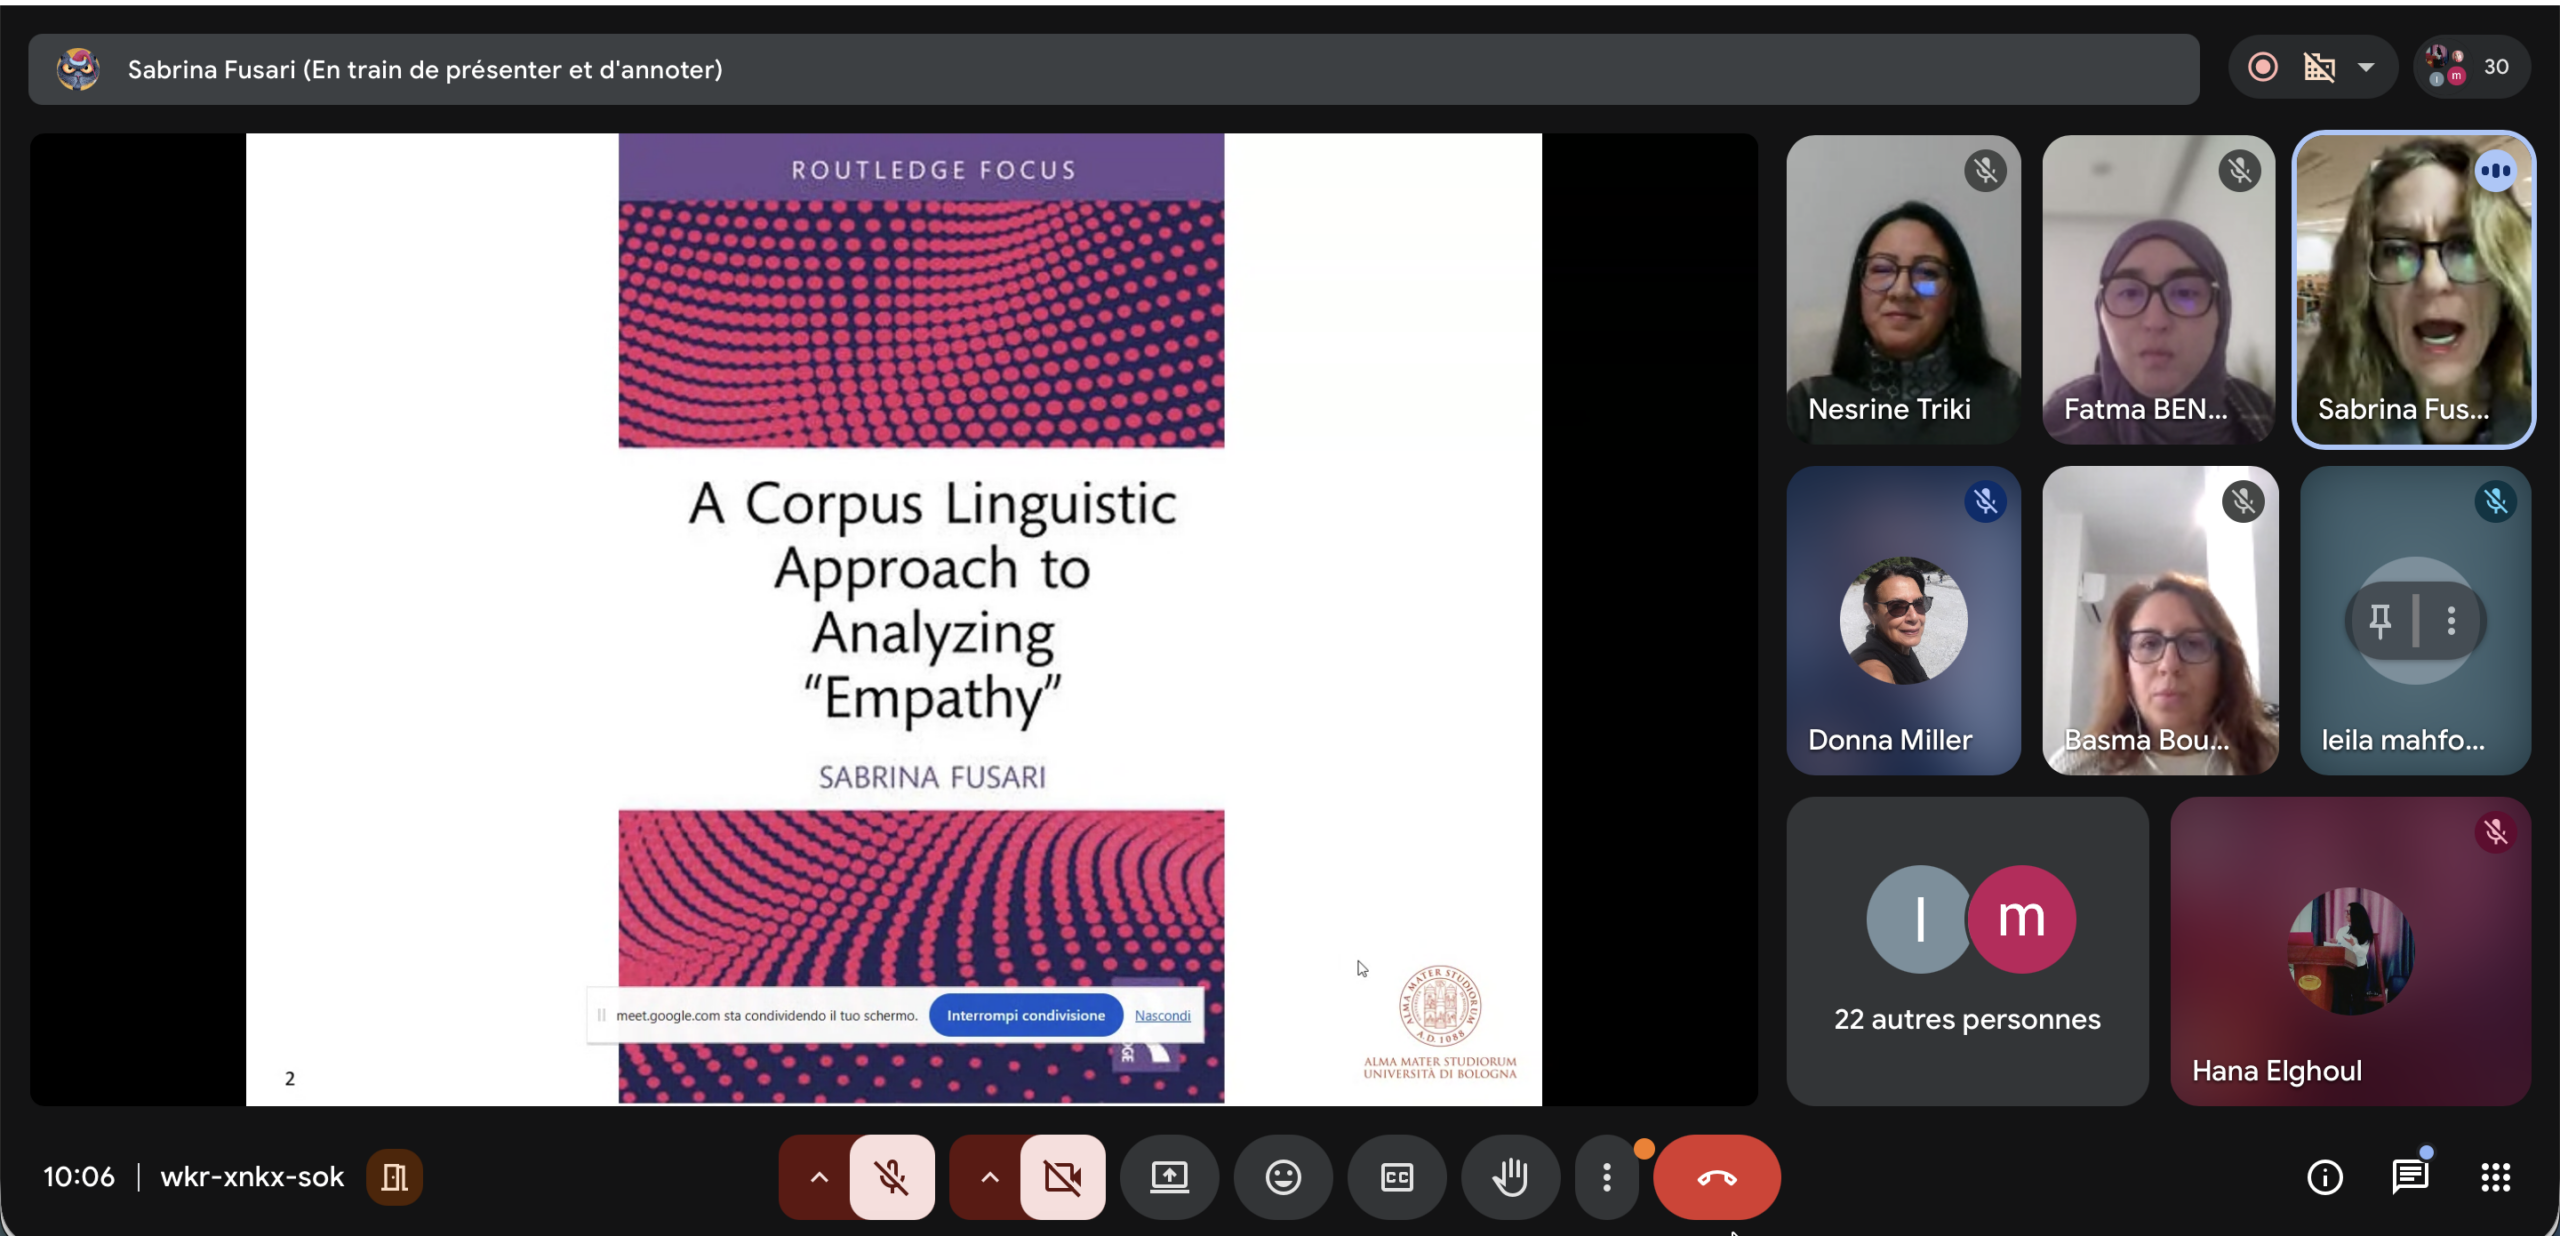2560x1236 pixels.
Task: Toggle the microphone mute button
Action: pos(891,1177)
